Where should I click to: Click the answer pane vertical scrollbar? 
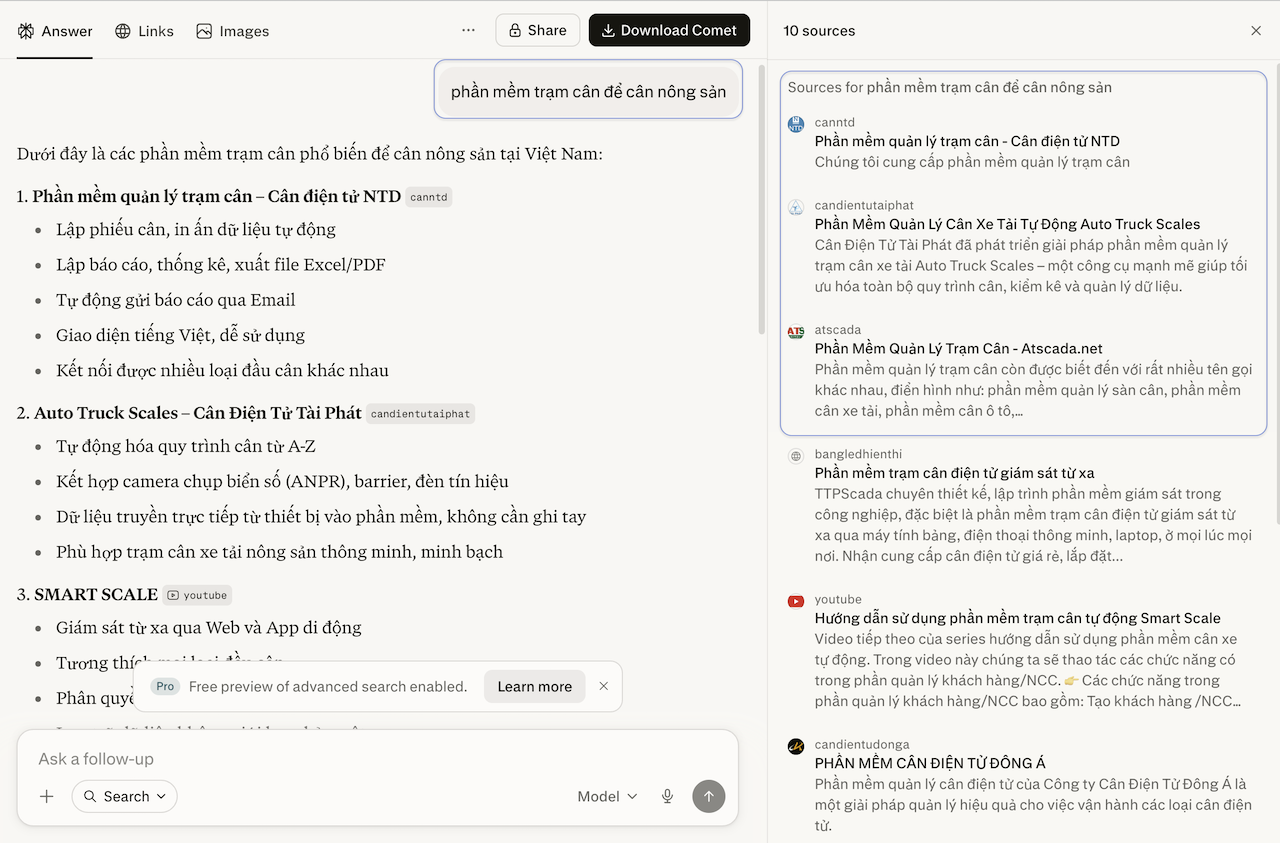[x=762, y=200]
